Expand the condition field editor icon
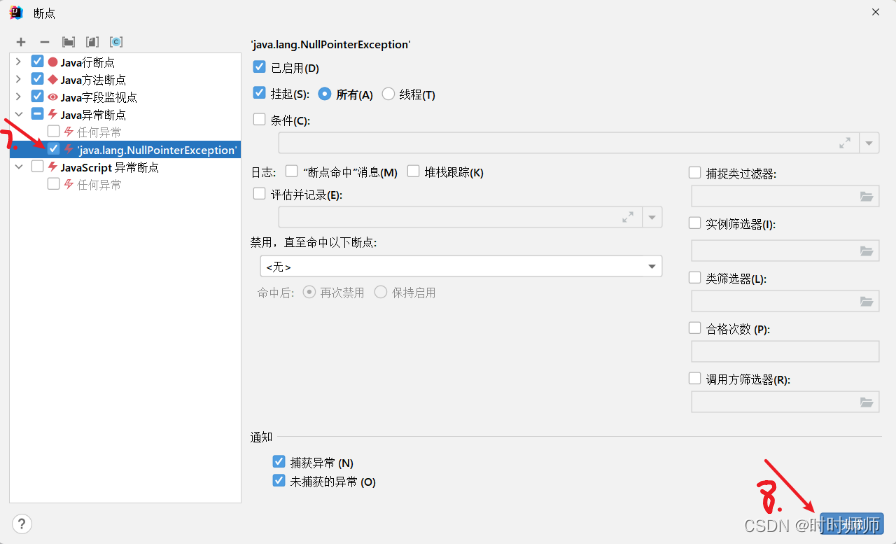 pos(845,143)
